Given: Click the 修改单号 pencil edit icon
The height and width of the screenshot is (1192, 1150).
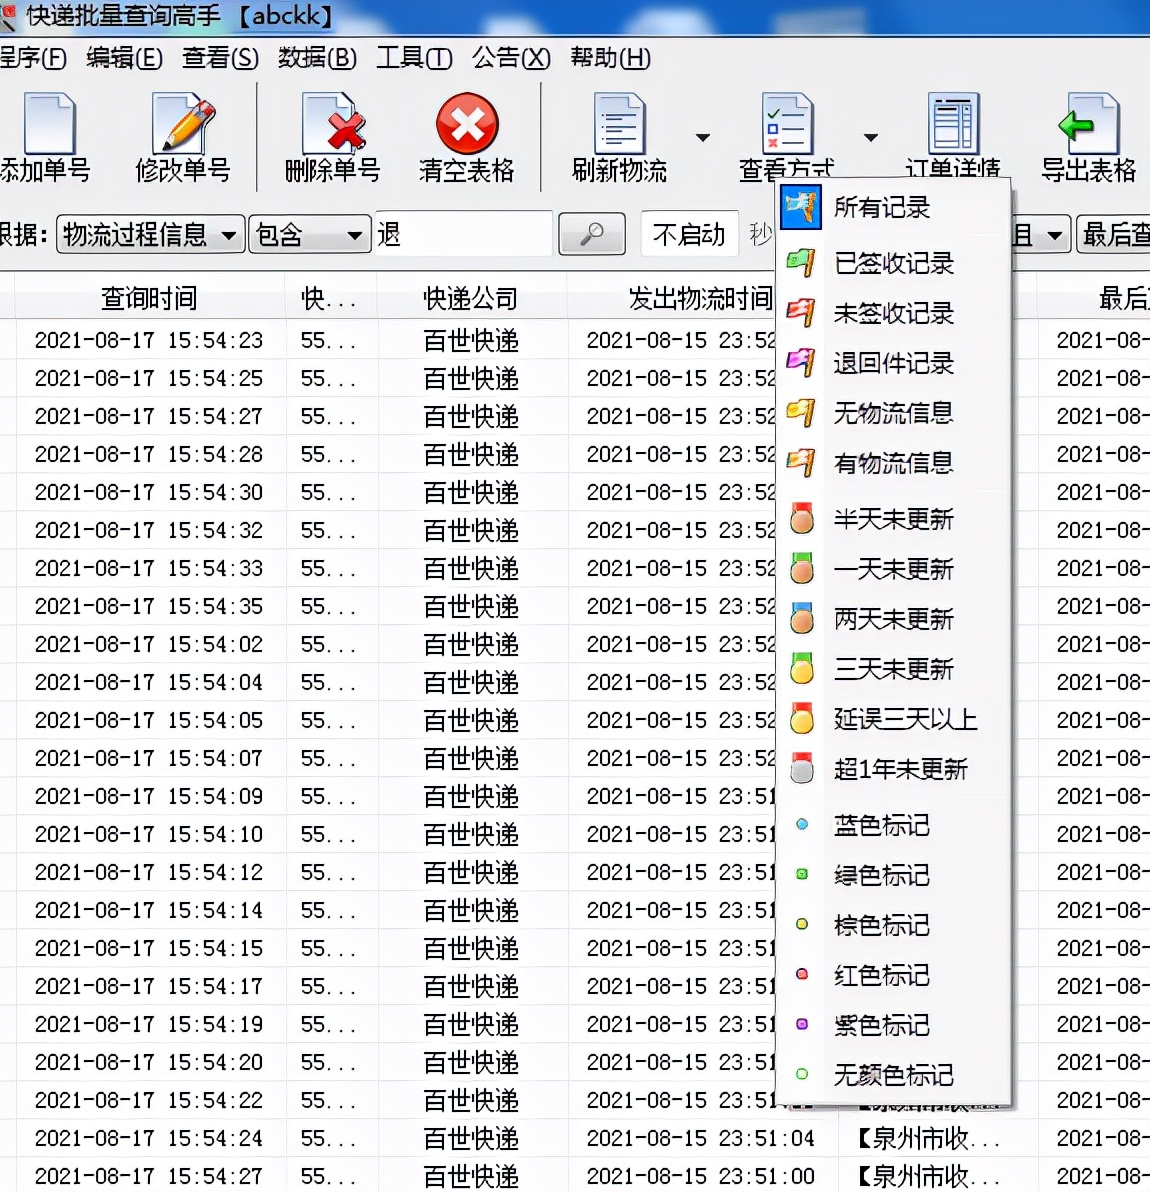Looking at the screenshot, I should [183, 123].
